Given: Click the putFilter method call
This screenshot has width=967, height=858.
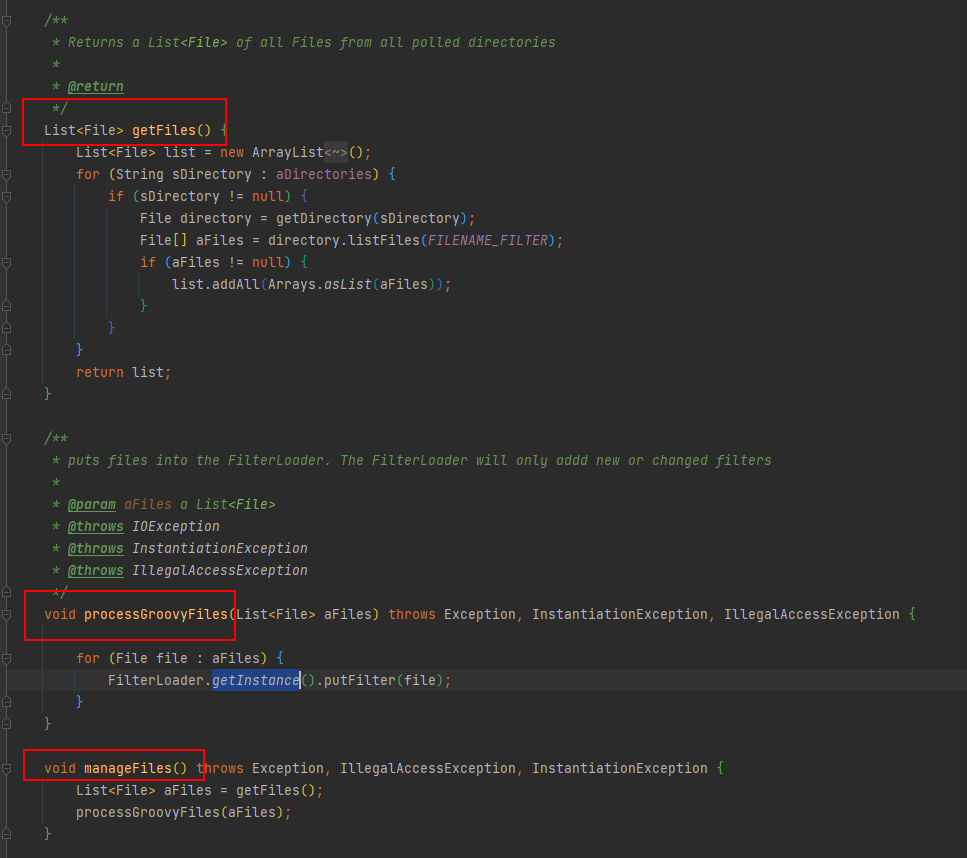Looking at the screenshot, I should [x=360, y=680].
